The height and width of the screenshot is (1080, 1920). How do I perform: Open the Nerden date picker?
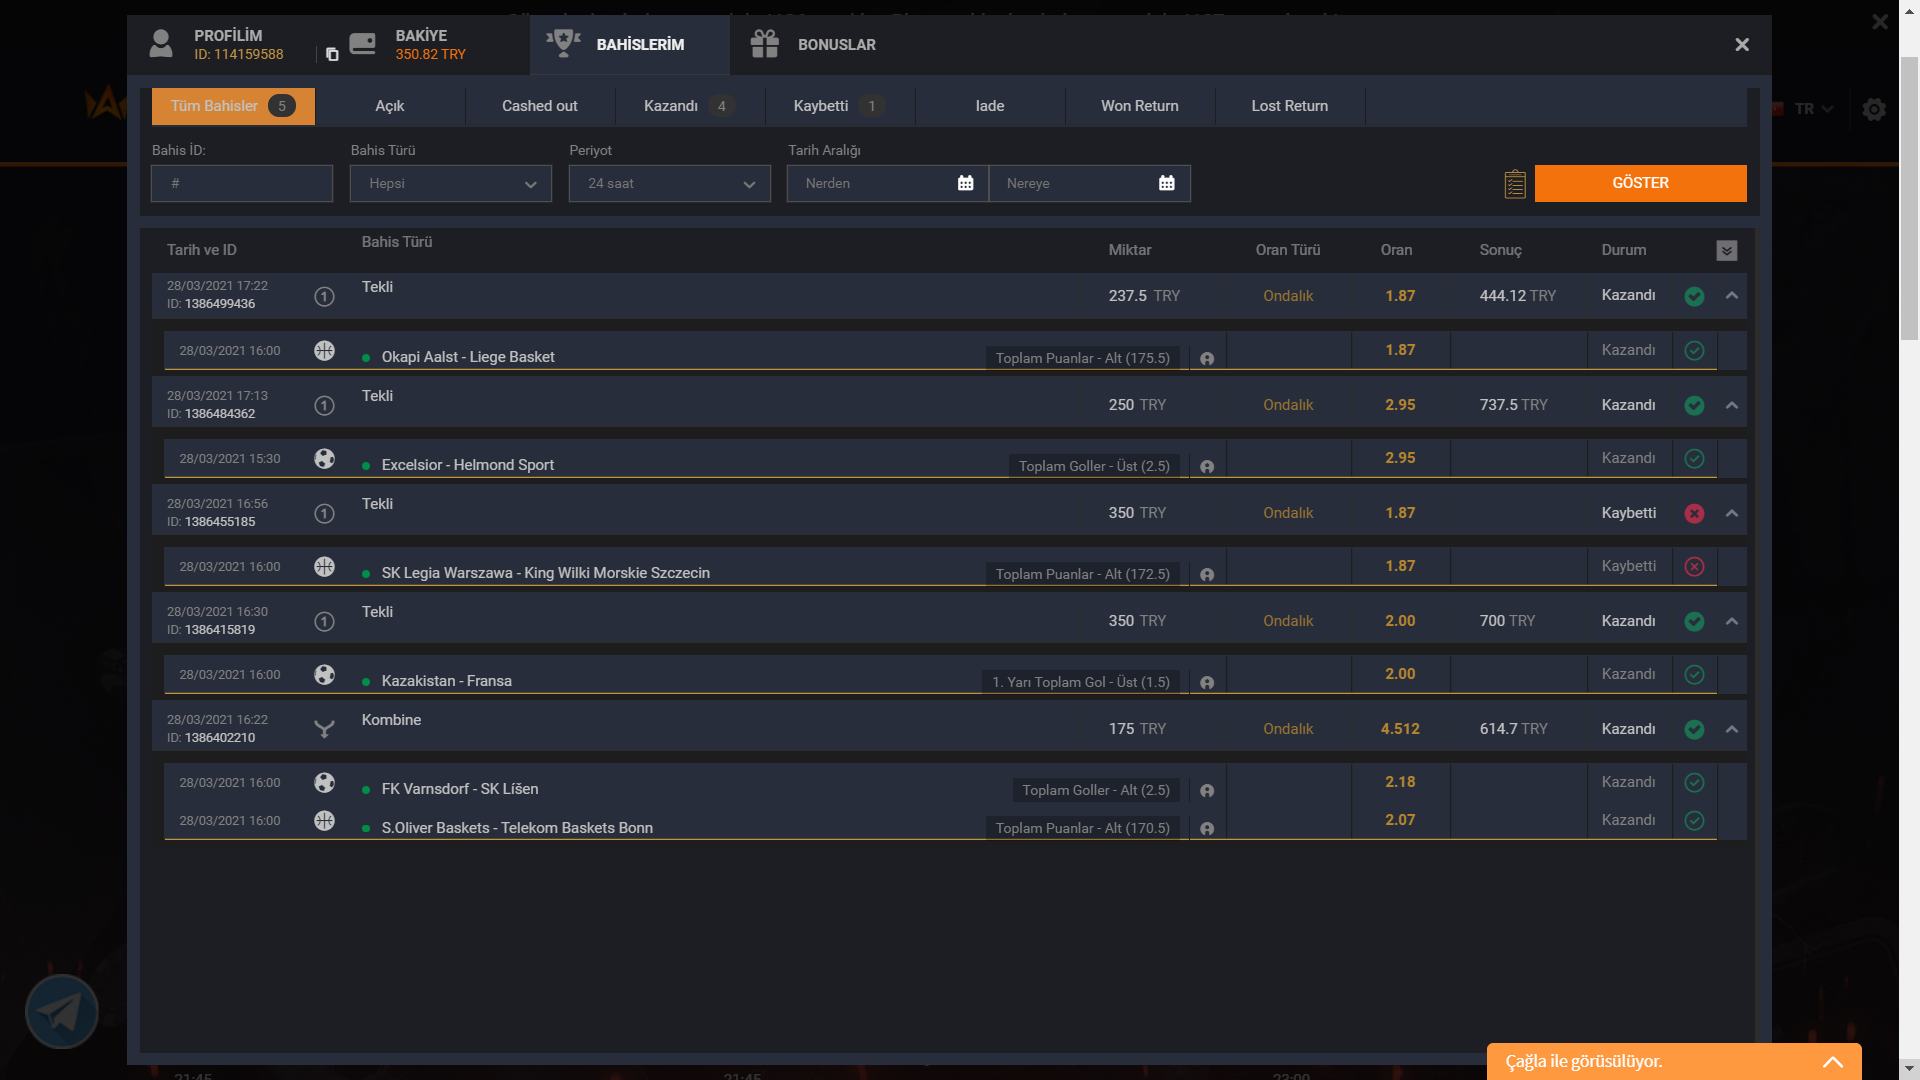pos(887,184)
